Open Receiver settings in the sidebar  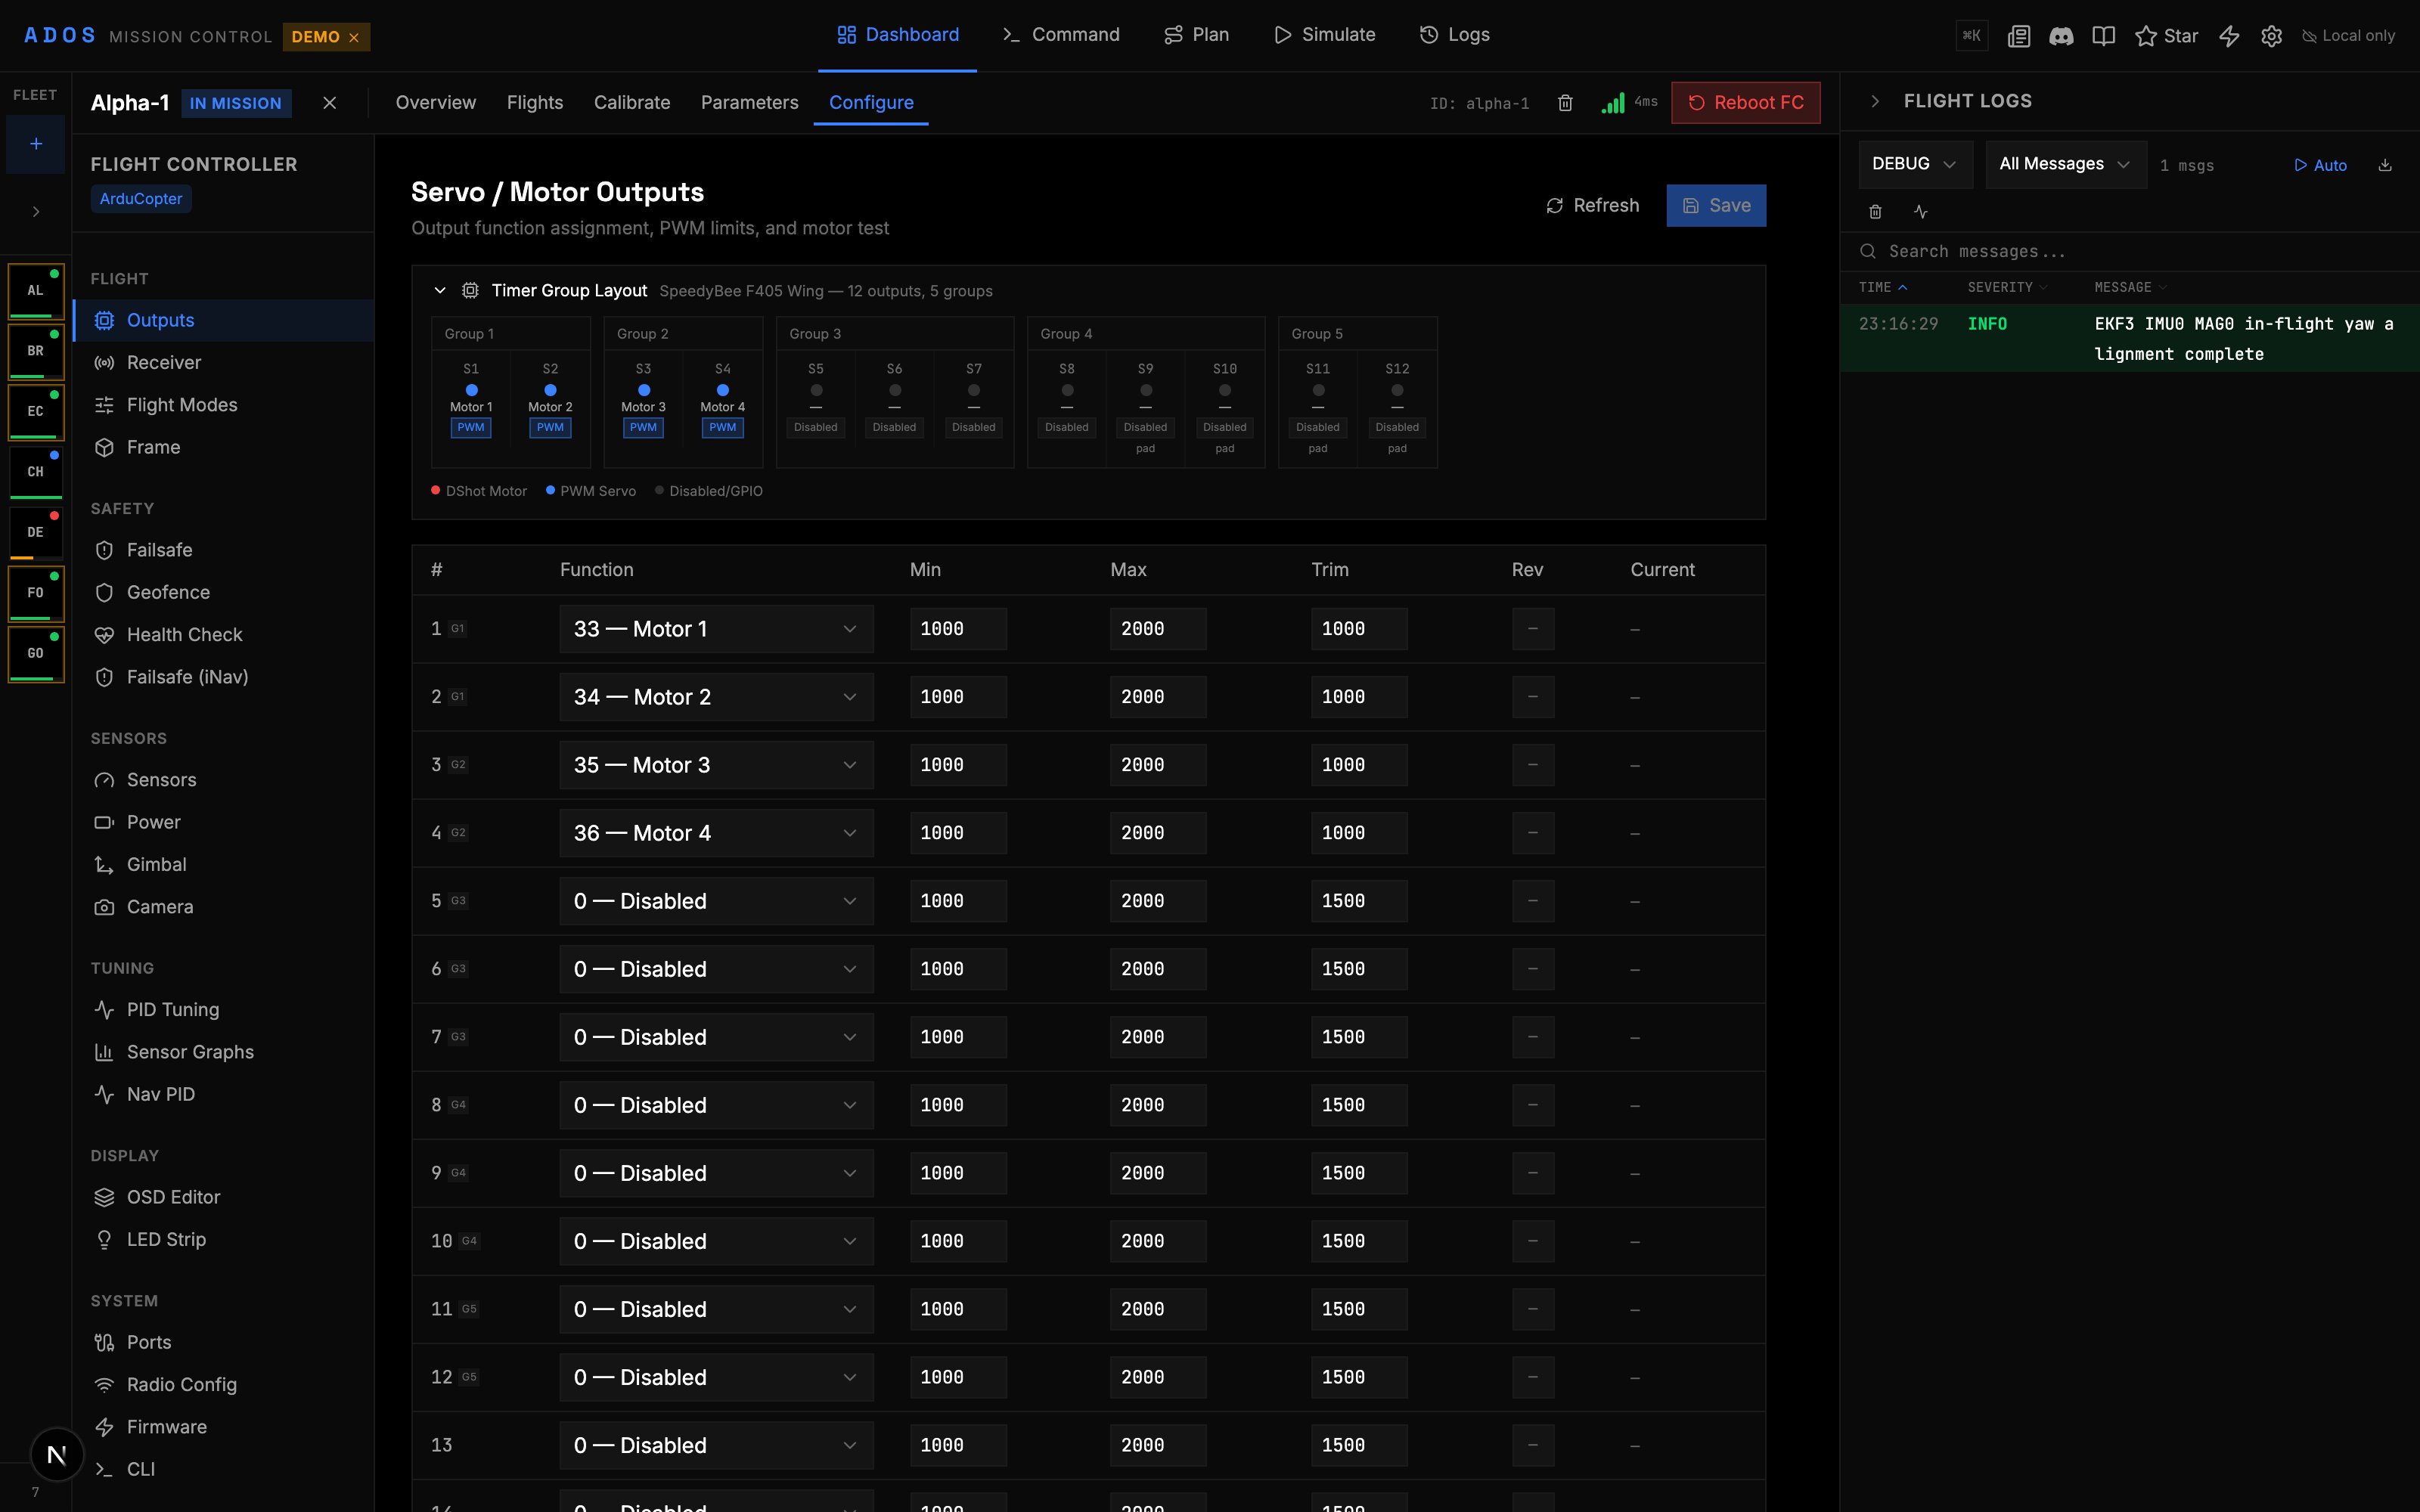224,363
